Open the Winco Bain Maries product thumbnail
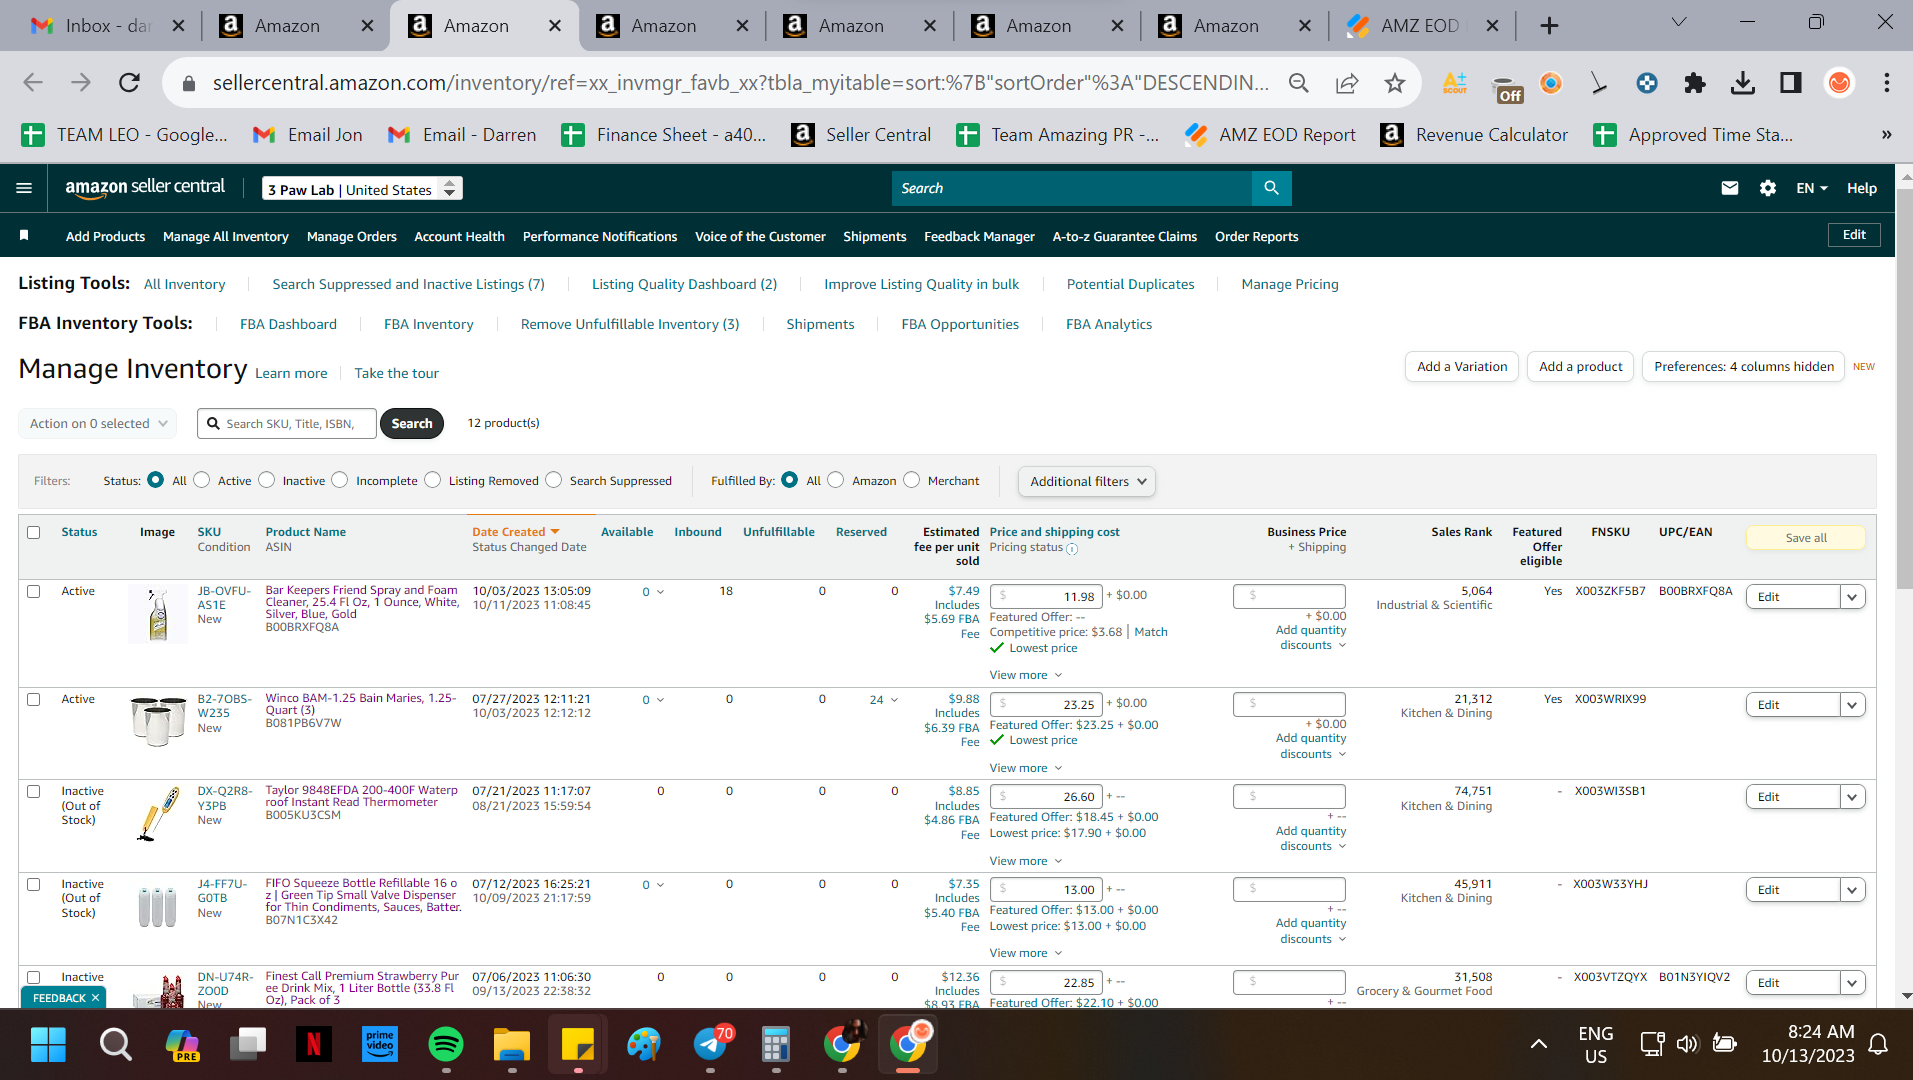 click(158, 721)
